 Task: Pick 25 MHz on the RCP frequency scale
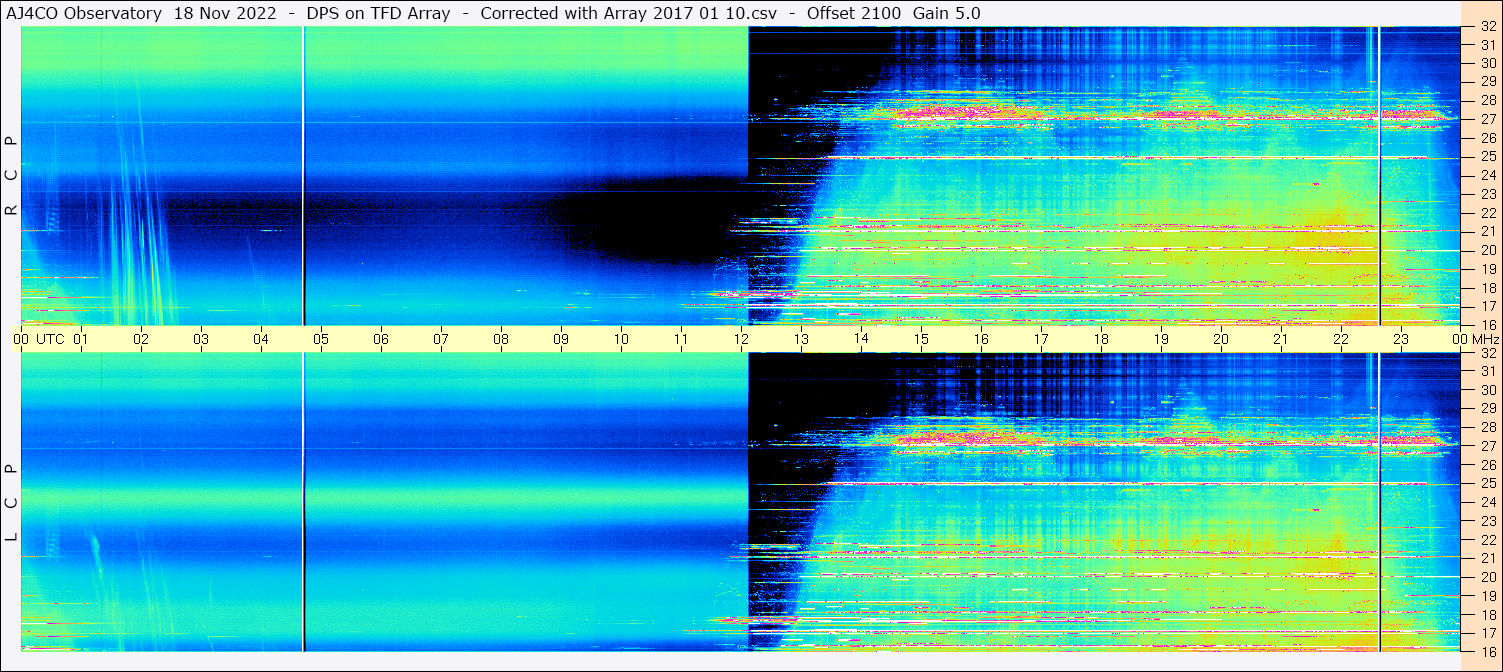tap(1488, 156)
